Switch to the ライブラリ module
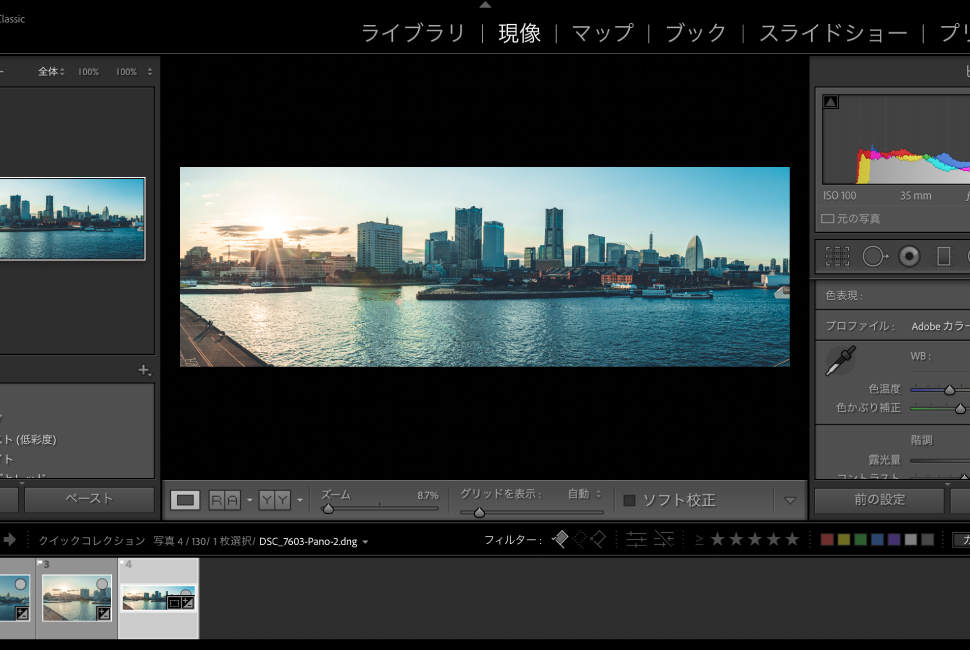This screenshot has height=650, width=970. [413, 33]
